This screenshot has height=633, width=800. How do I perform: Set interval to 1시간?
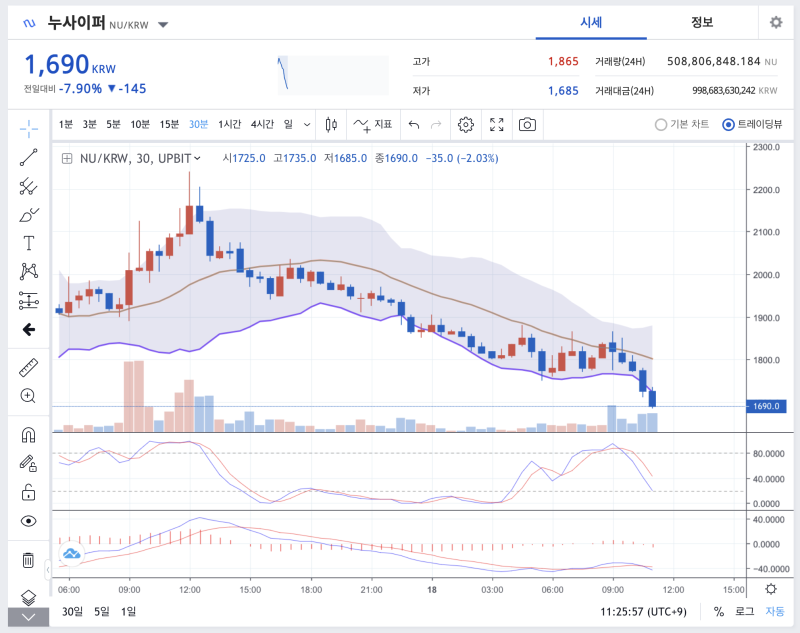[230, 124]
